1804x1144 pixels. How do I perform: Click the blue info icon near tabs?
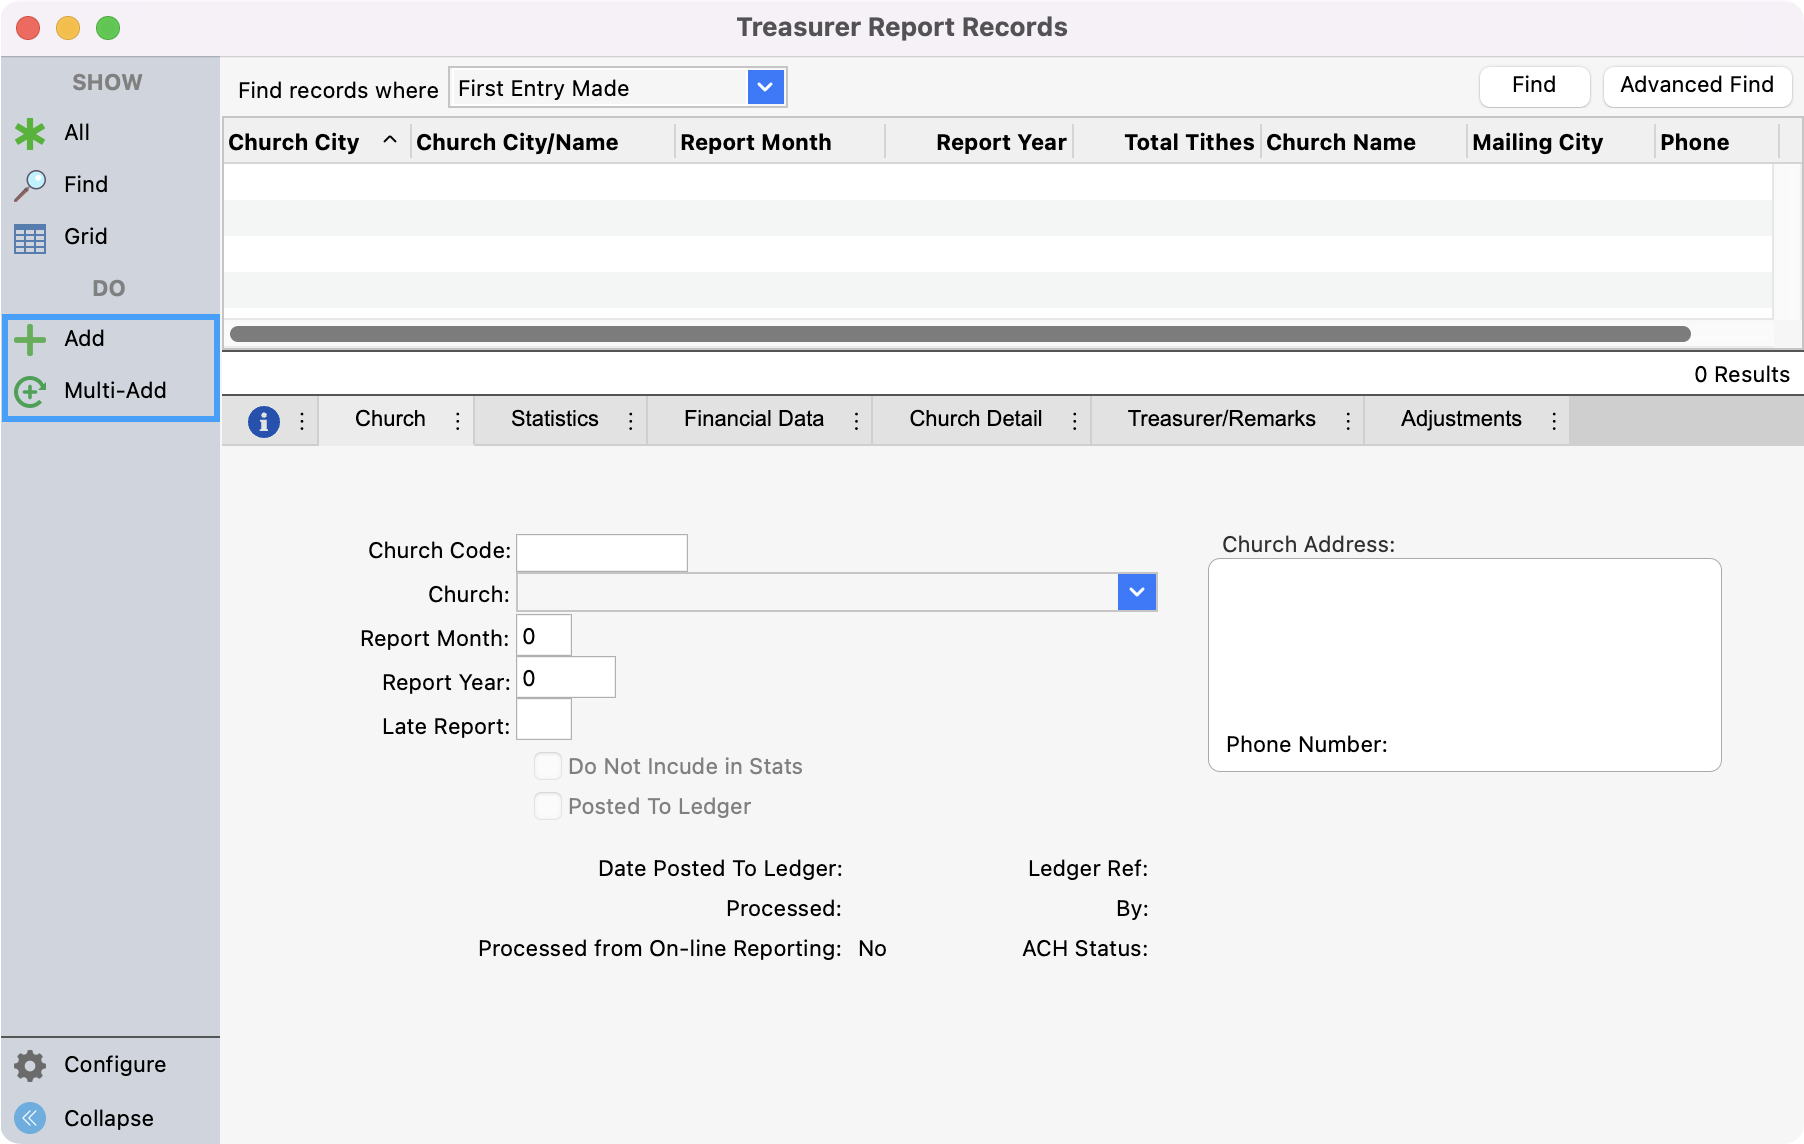click(263, 421)
